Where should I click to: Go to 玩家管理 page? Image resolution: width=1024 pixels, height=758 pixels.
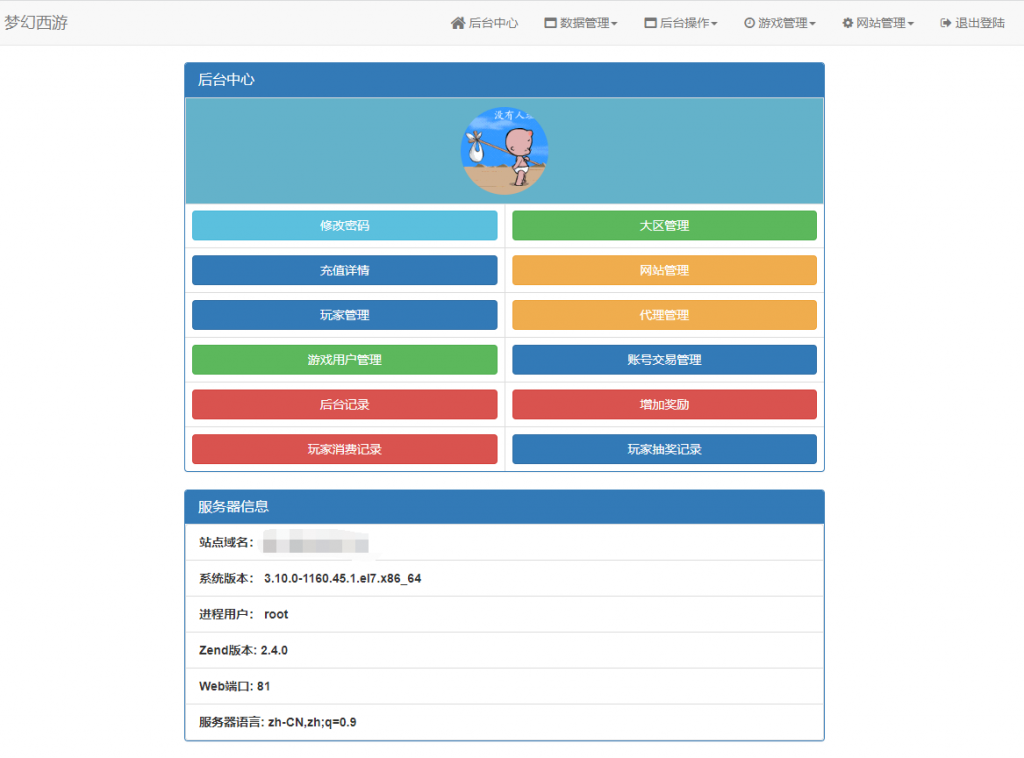click(x=344, y=315)
